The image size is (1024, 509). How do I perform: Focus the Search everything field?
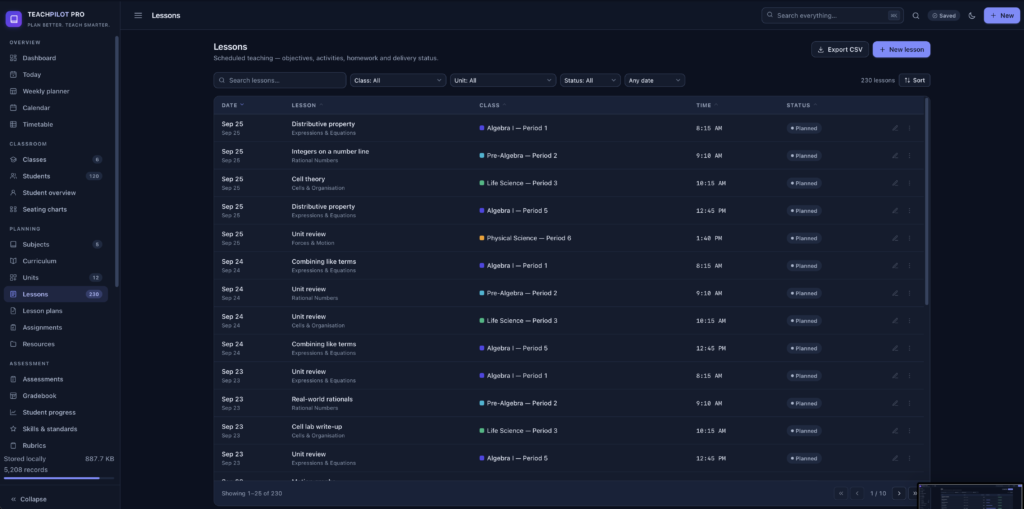pos(832,16)
